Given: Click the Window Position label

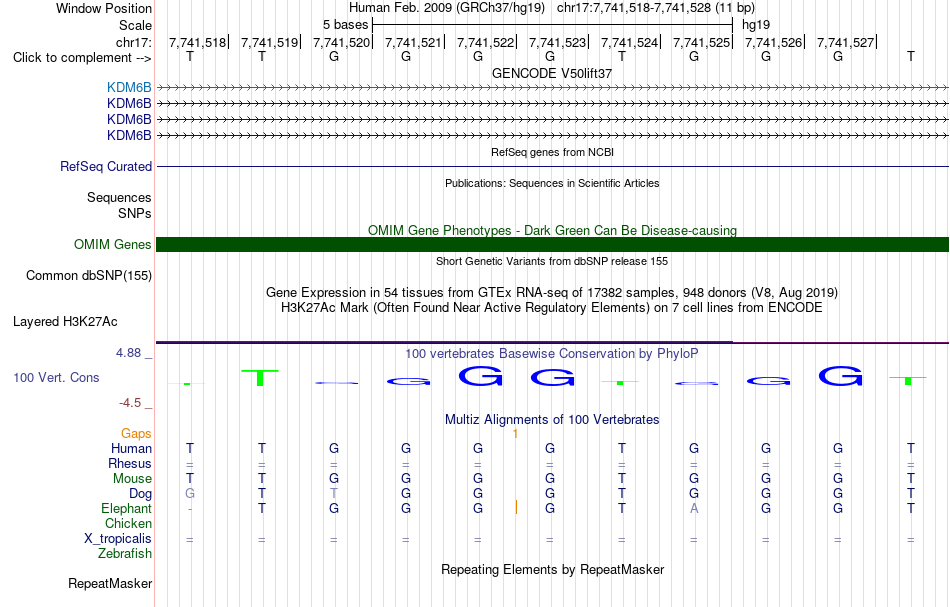Looking at the screenshot, I should [x=104, y=8].
